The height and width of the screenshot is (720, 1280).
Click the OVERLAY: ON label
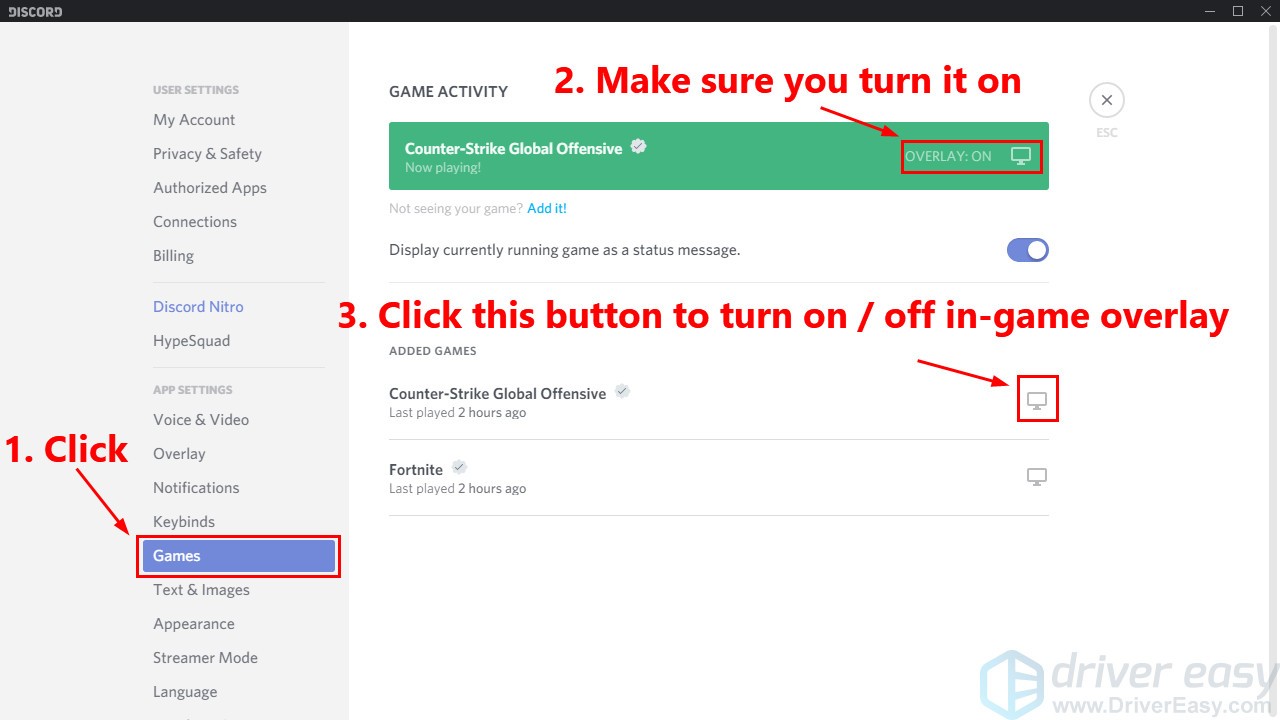[x=948, y=156]
